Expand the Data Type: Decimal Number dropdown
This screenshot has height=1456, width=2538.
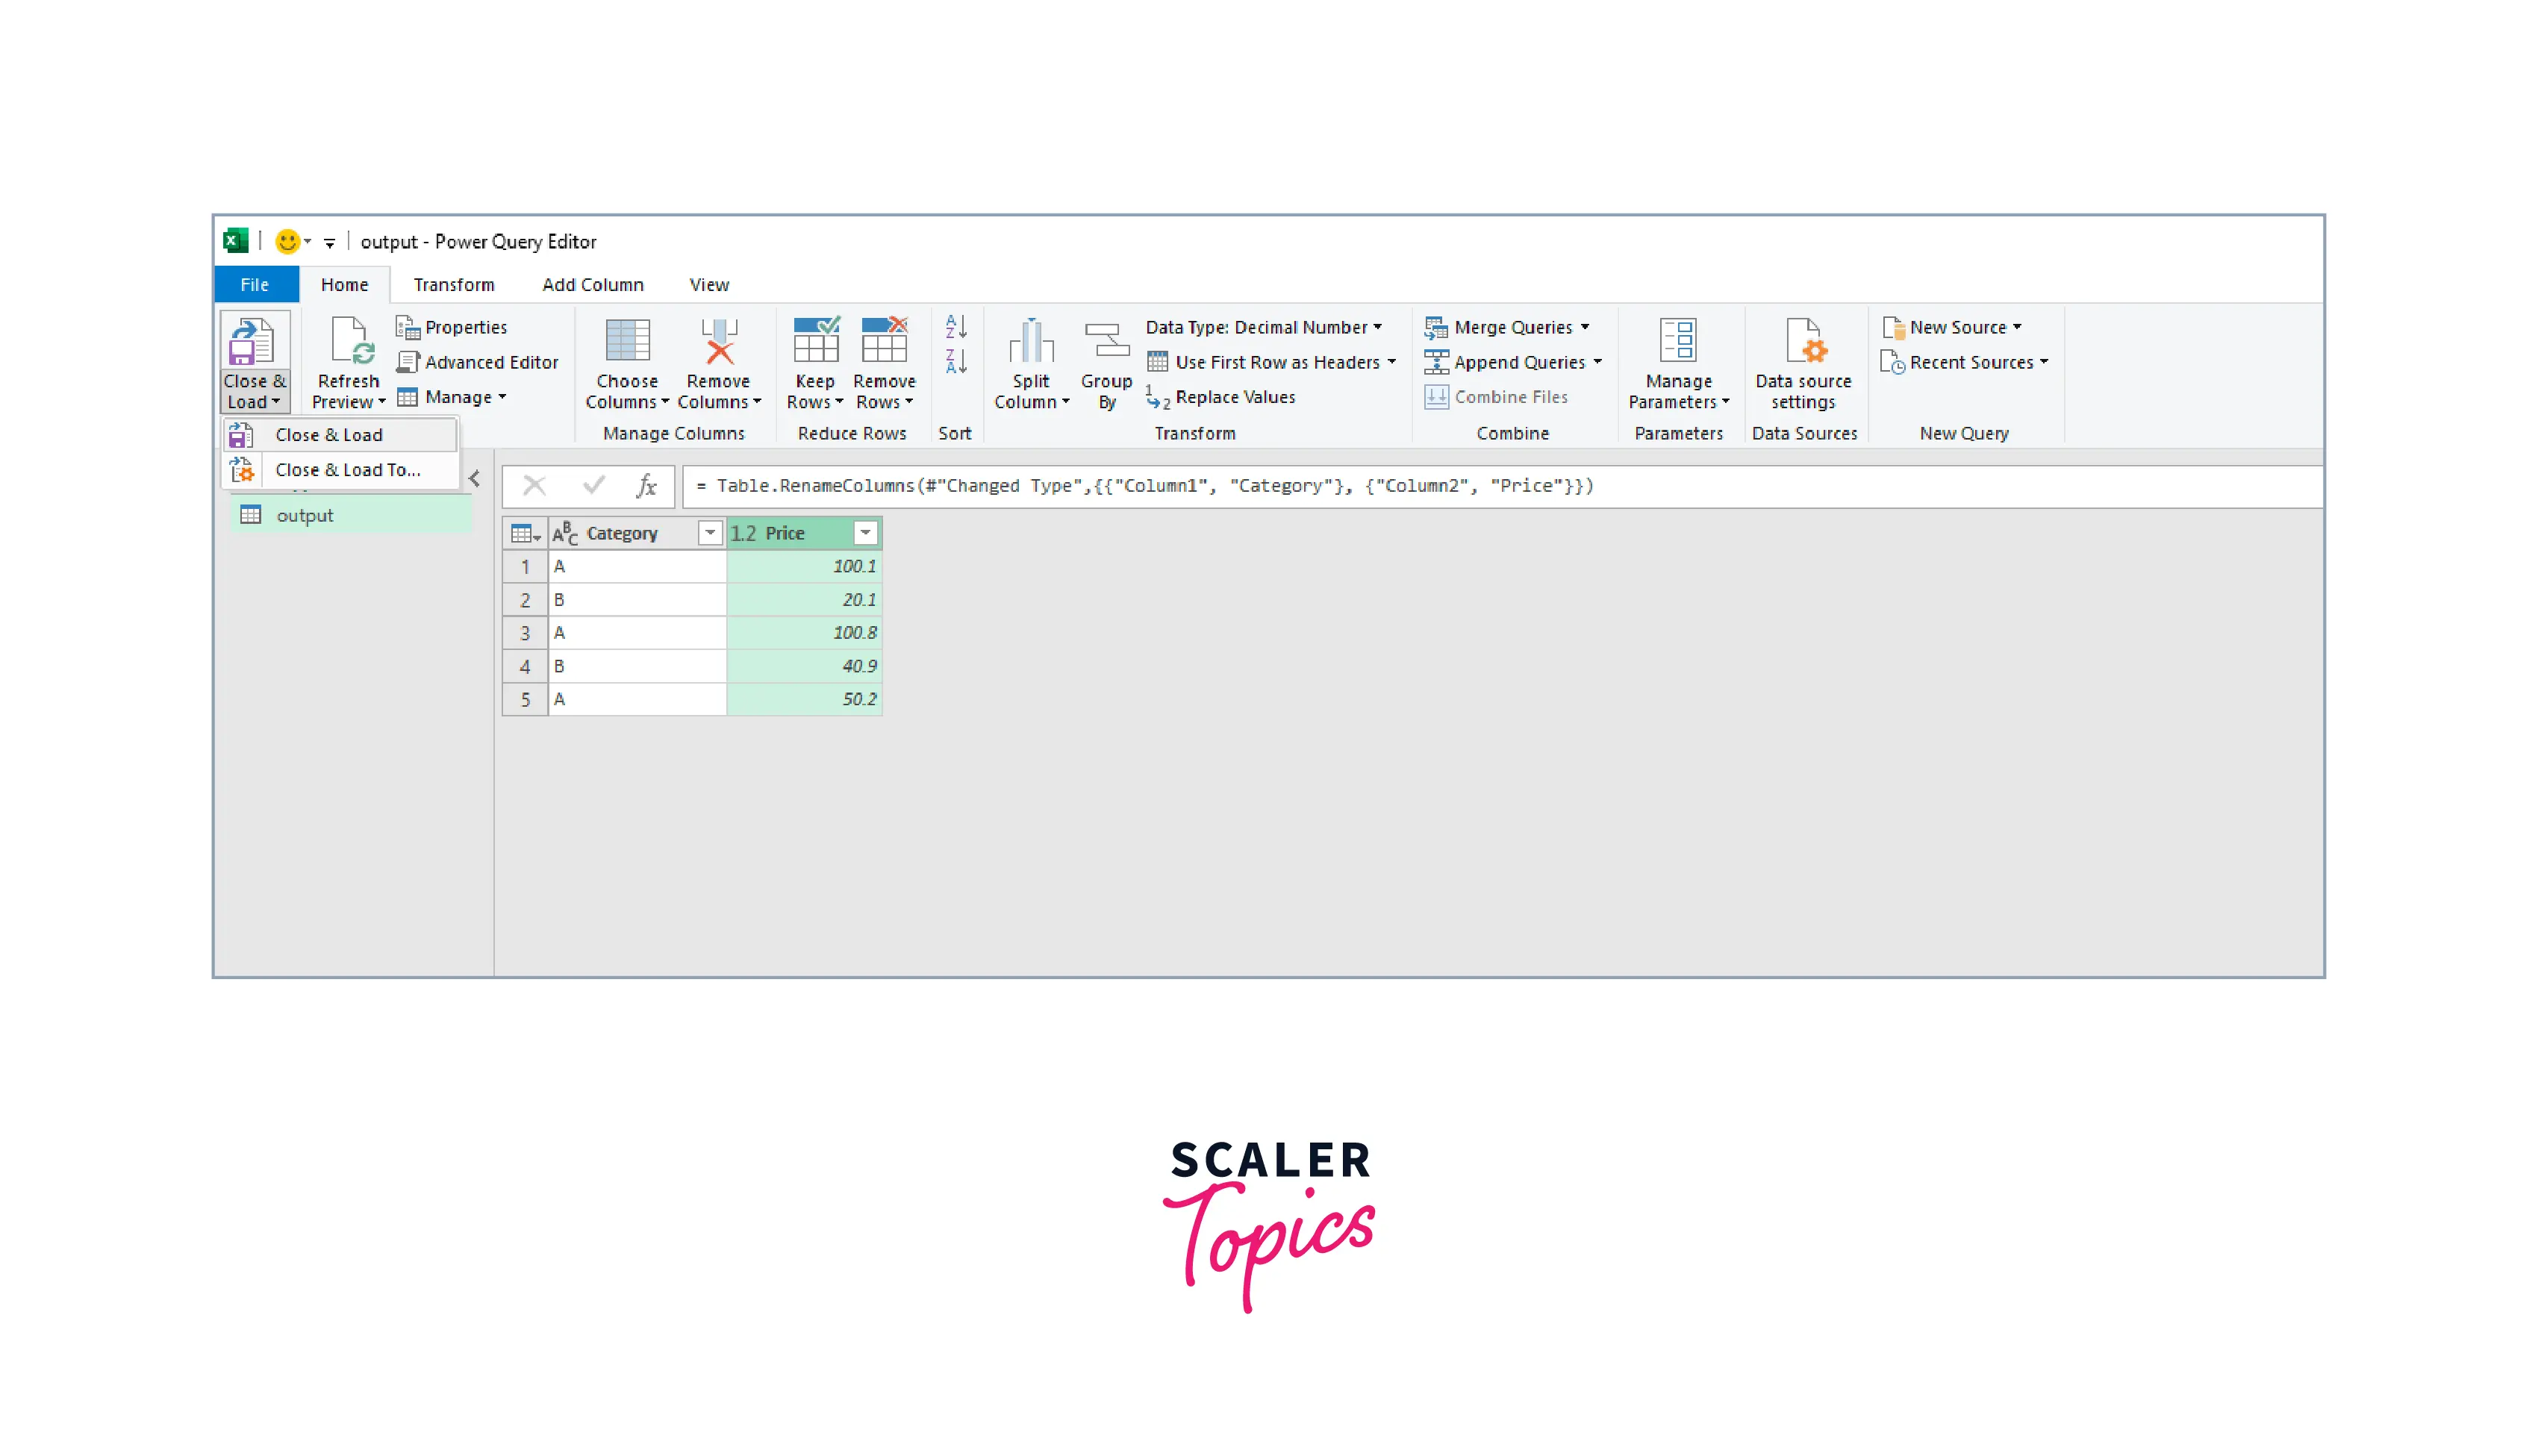(1263, 327)
